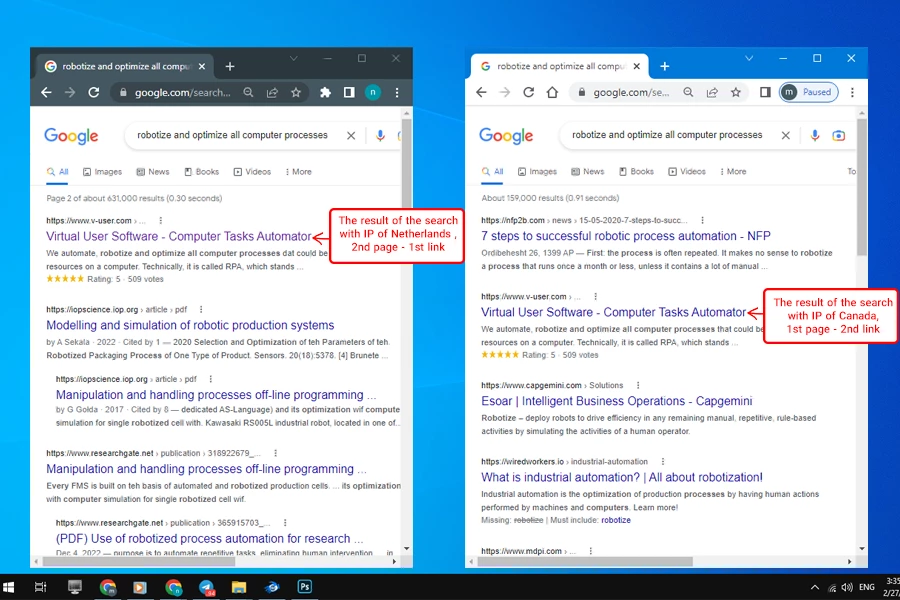Viewport: 900px width, 600px height.
Task: Click address bar in right Chrome window
Action: point(631,92)
